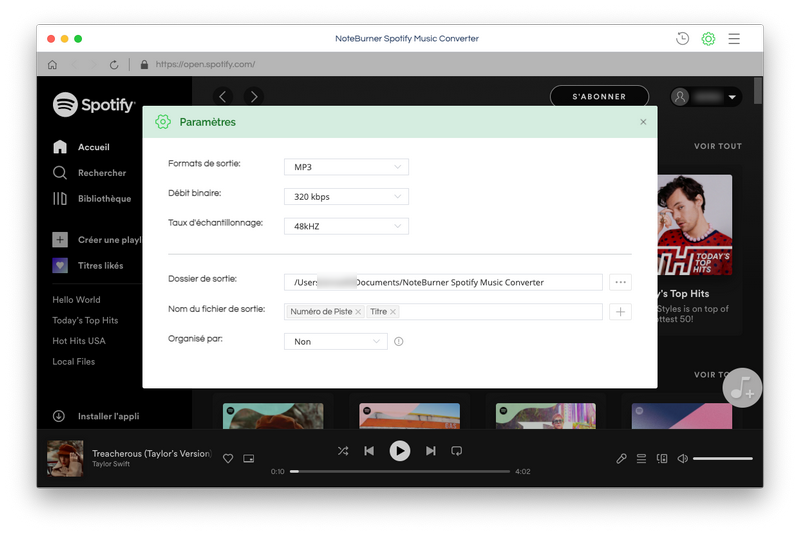This screenshot has height=536, width=800.
Task: Open Today's Top Hits cover thumbnail
Action: tap(694, 225)
